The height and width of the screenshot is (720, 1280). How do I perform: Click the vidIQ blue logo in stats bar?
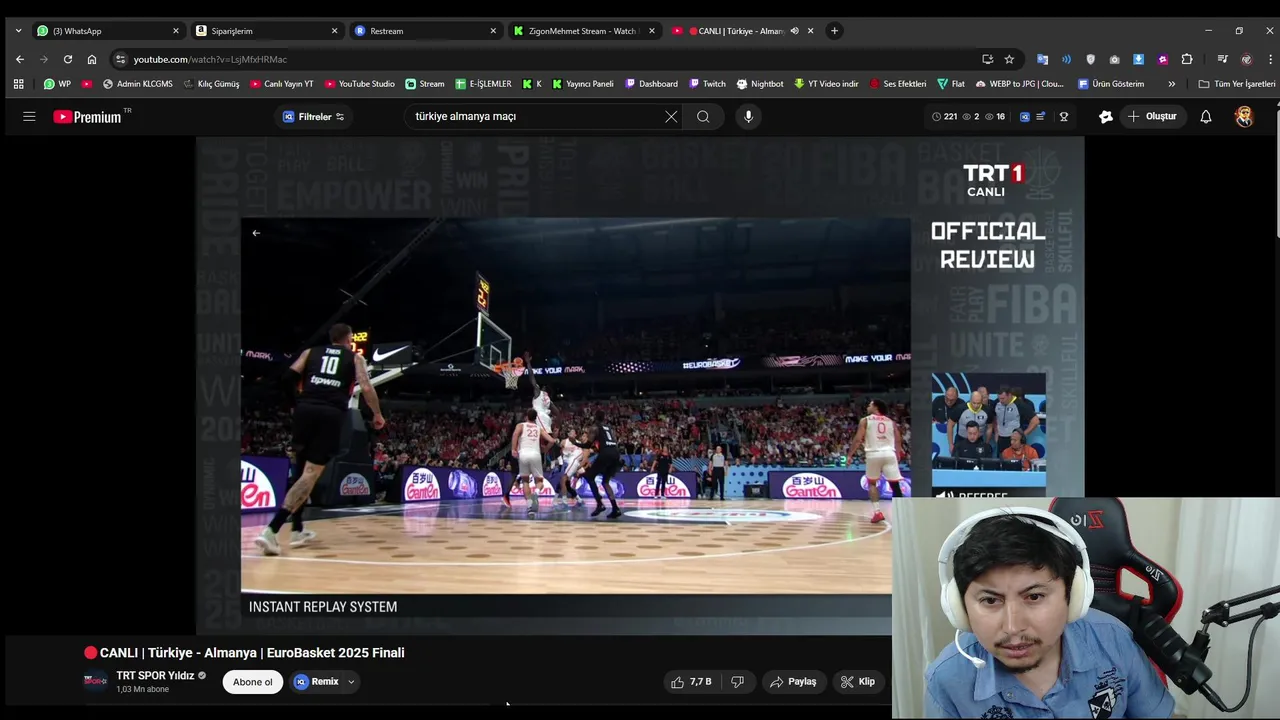1024,117
